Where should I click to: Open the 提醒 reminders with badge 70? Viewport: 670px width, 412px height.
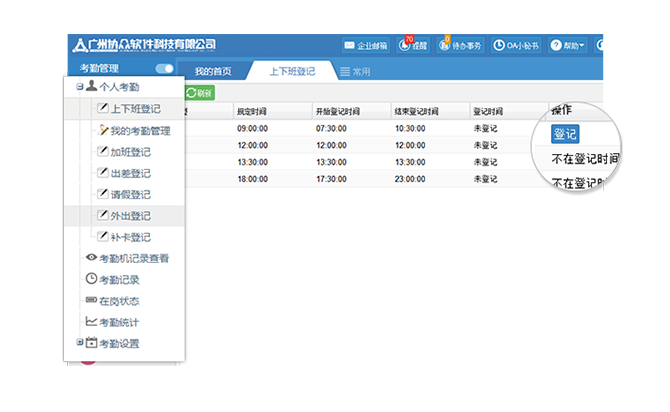[414, 46]
